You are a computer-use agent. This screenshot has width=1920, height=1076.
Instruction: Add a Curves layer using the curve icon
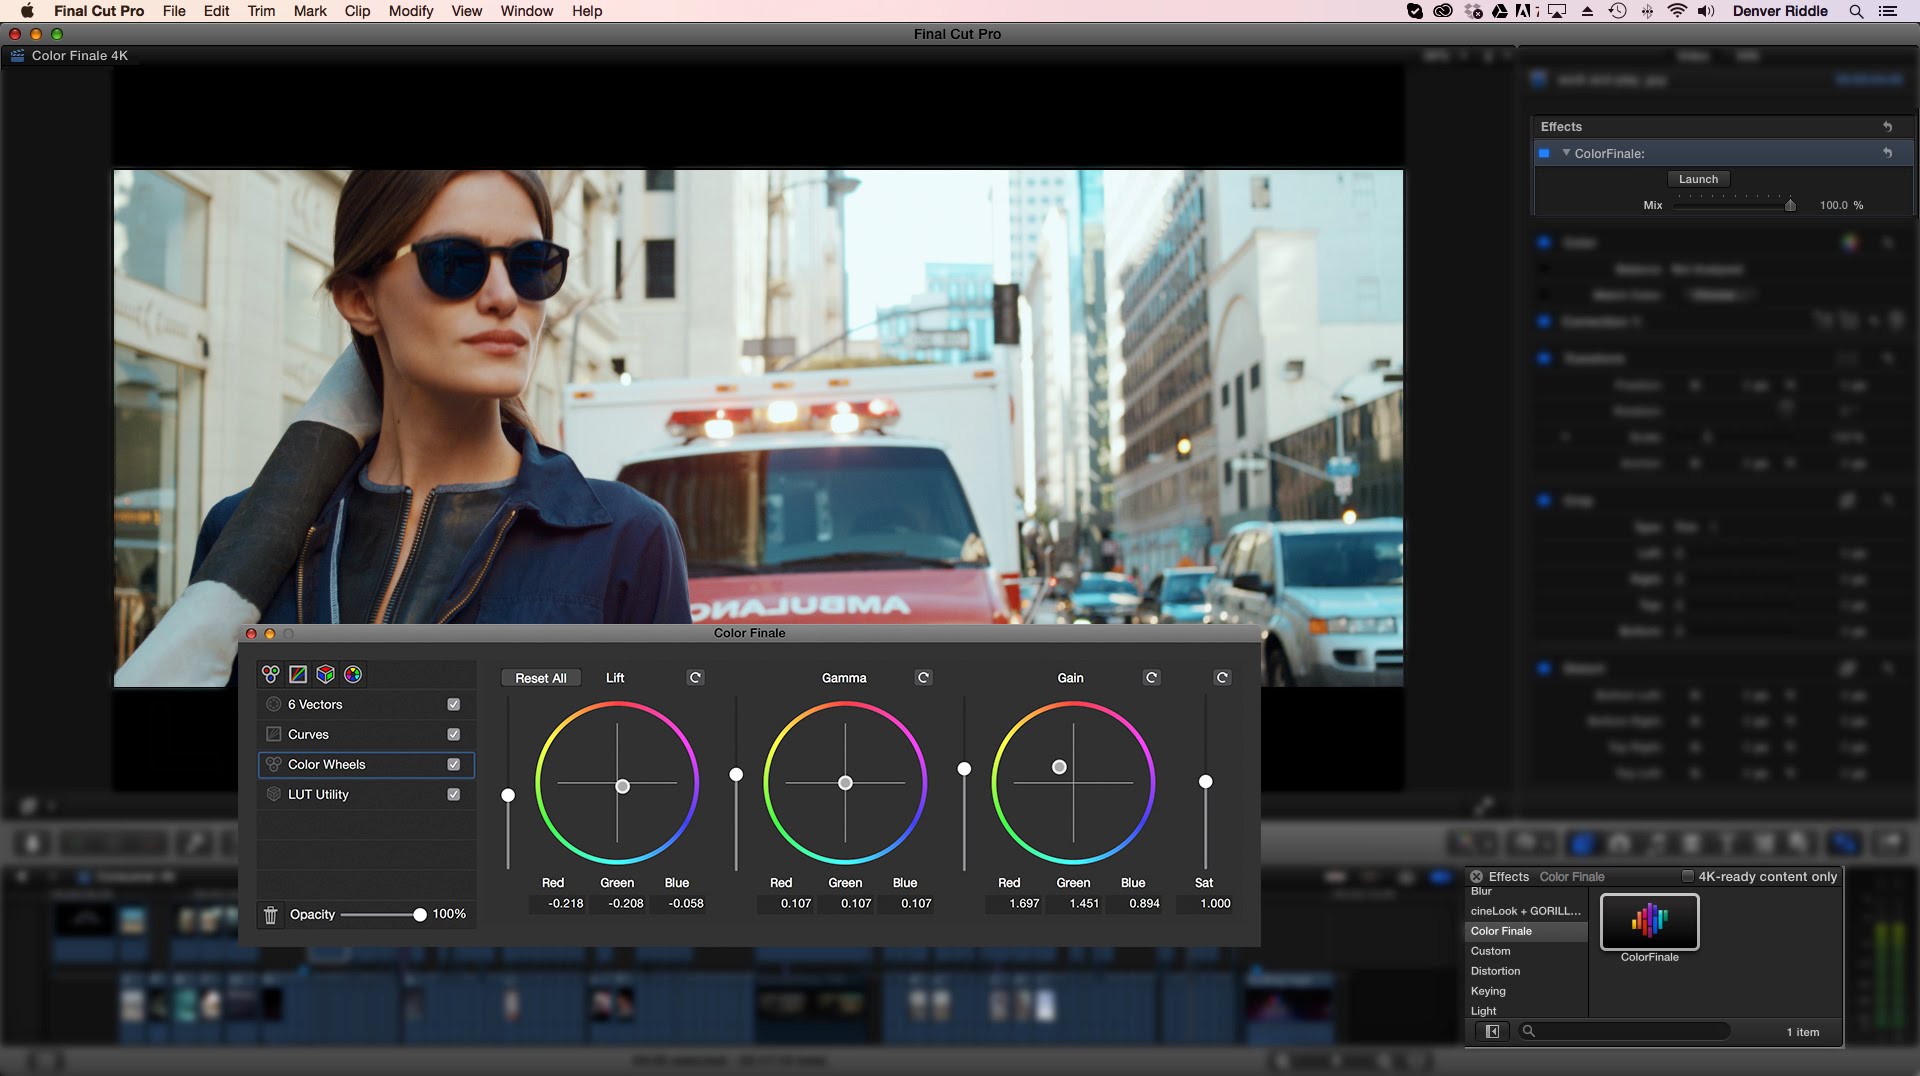pos(298,675)
